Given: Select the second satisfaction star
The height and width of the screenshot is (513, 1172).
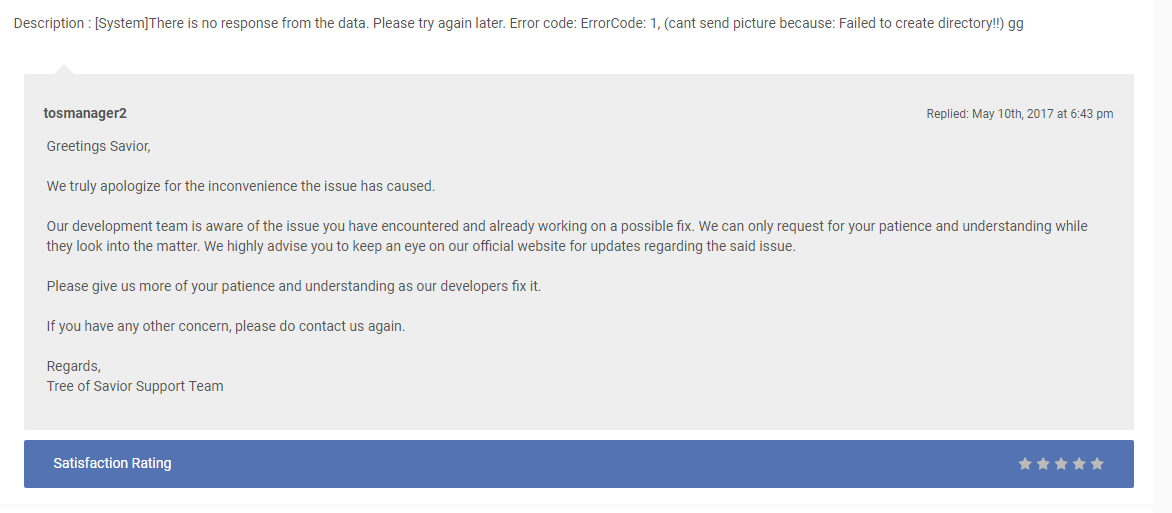Looking at the screenshot, I should 1043,464.
